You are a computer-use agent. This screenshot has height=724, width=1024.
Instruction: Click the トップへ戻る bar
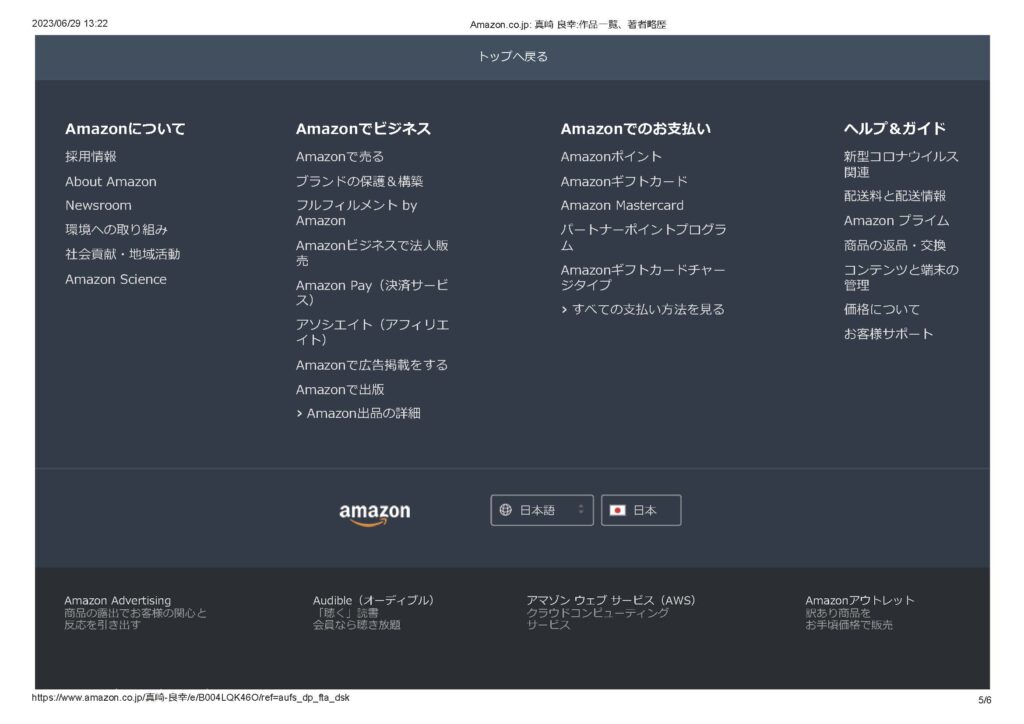coord(512,57)
